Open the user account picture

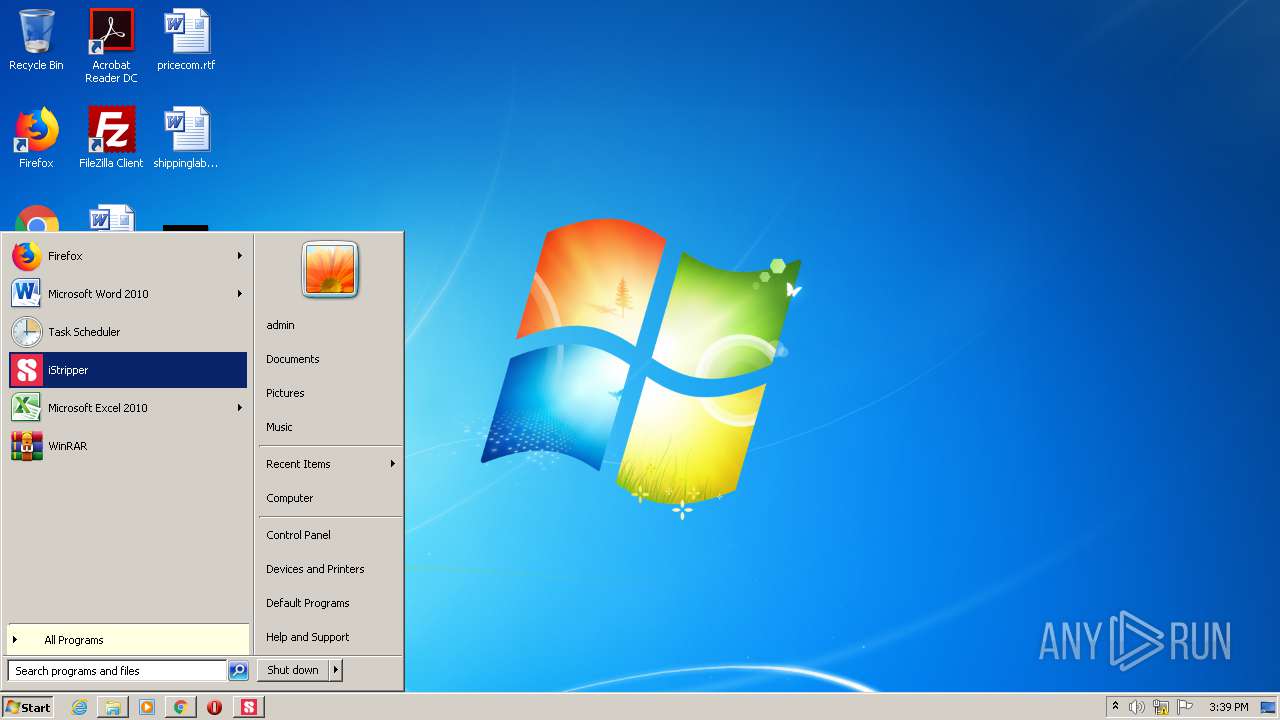tap(330, 270)
